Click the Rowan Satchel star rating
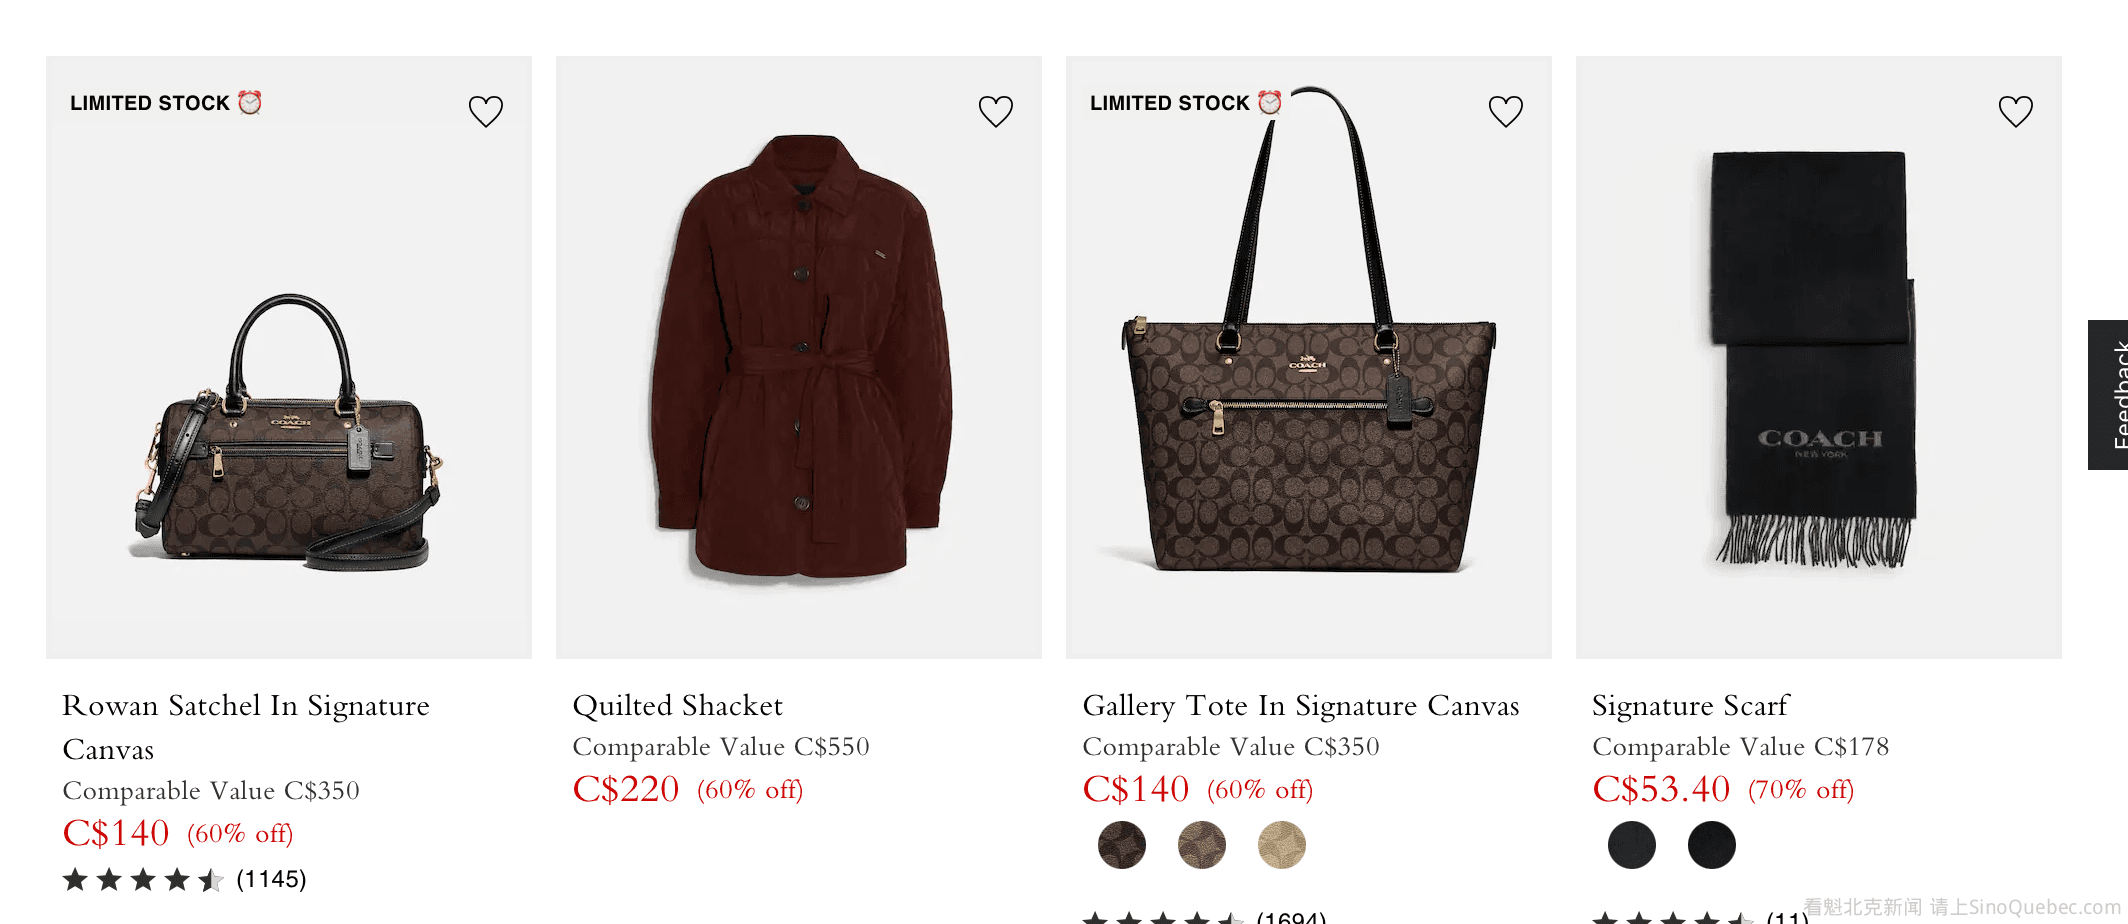Screen dimensions: 2128x924 (x=143, y=880)
